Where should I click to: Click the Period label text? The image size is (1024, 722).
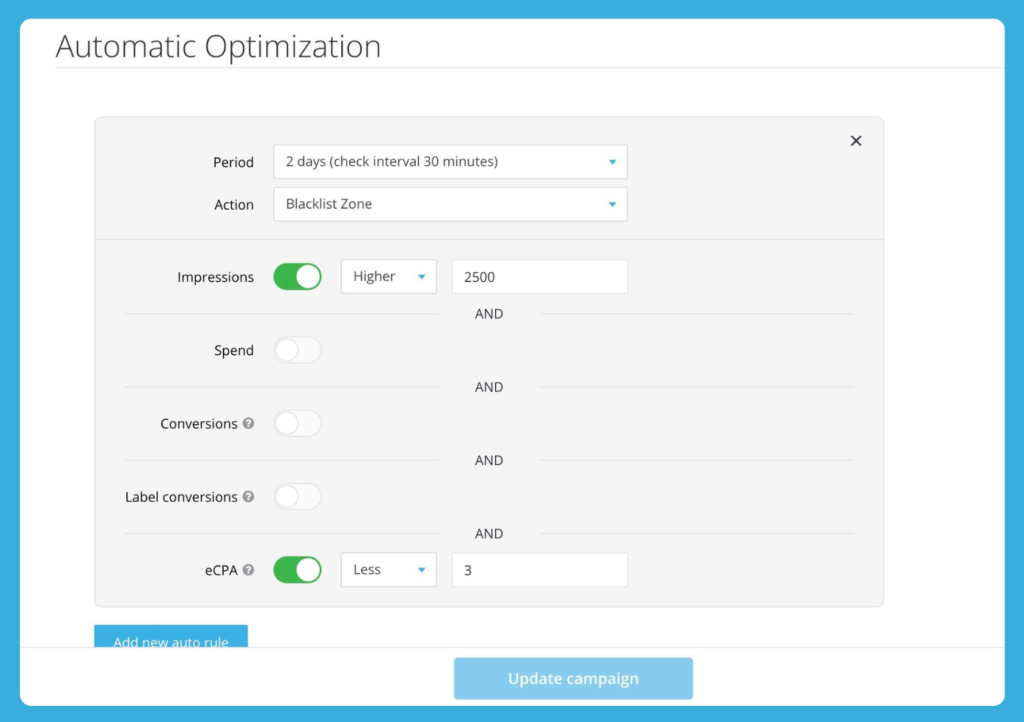(x=233, y=163)
